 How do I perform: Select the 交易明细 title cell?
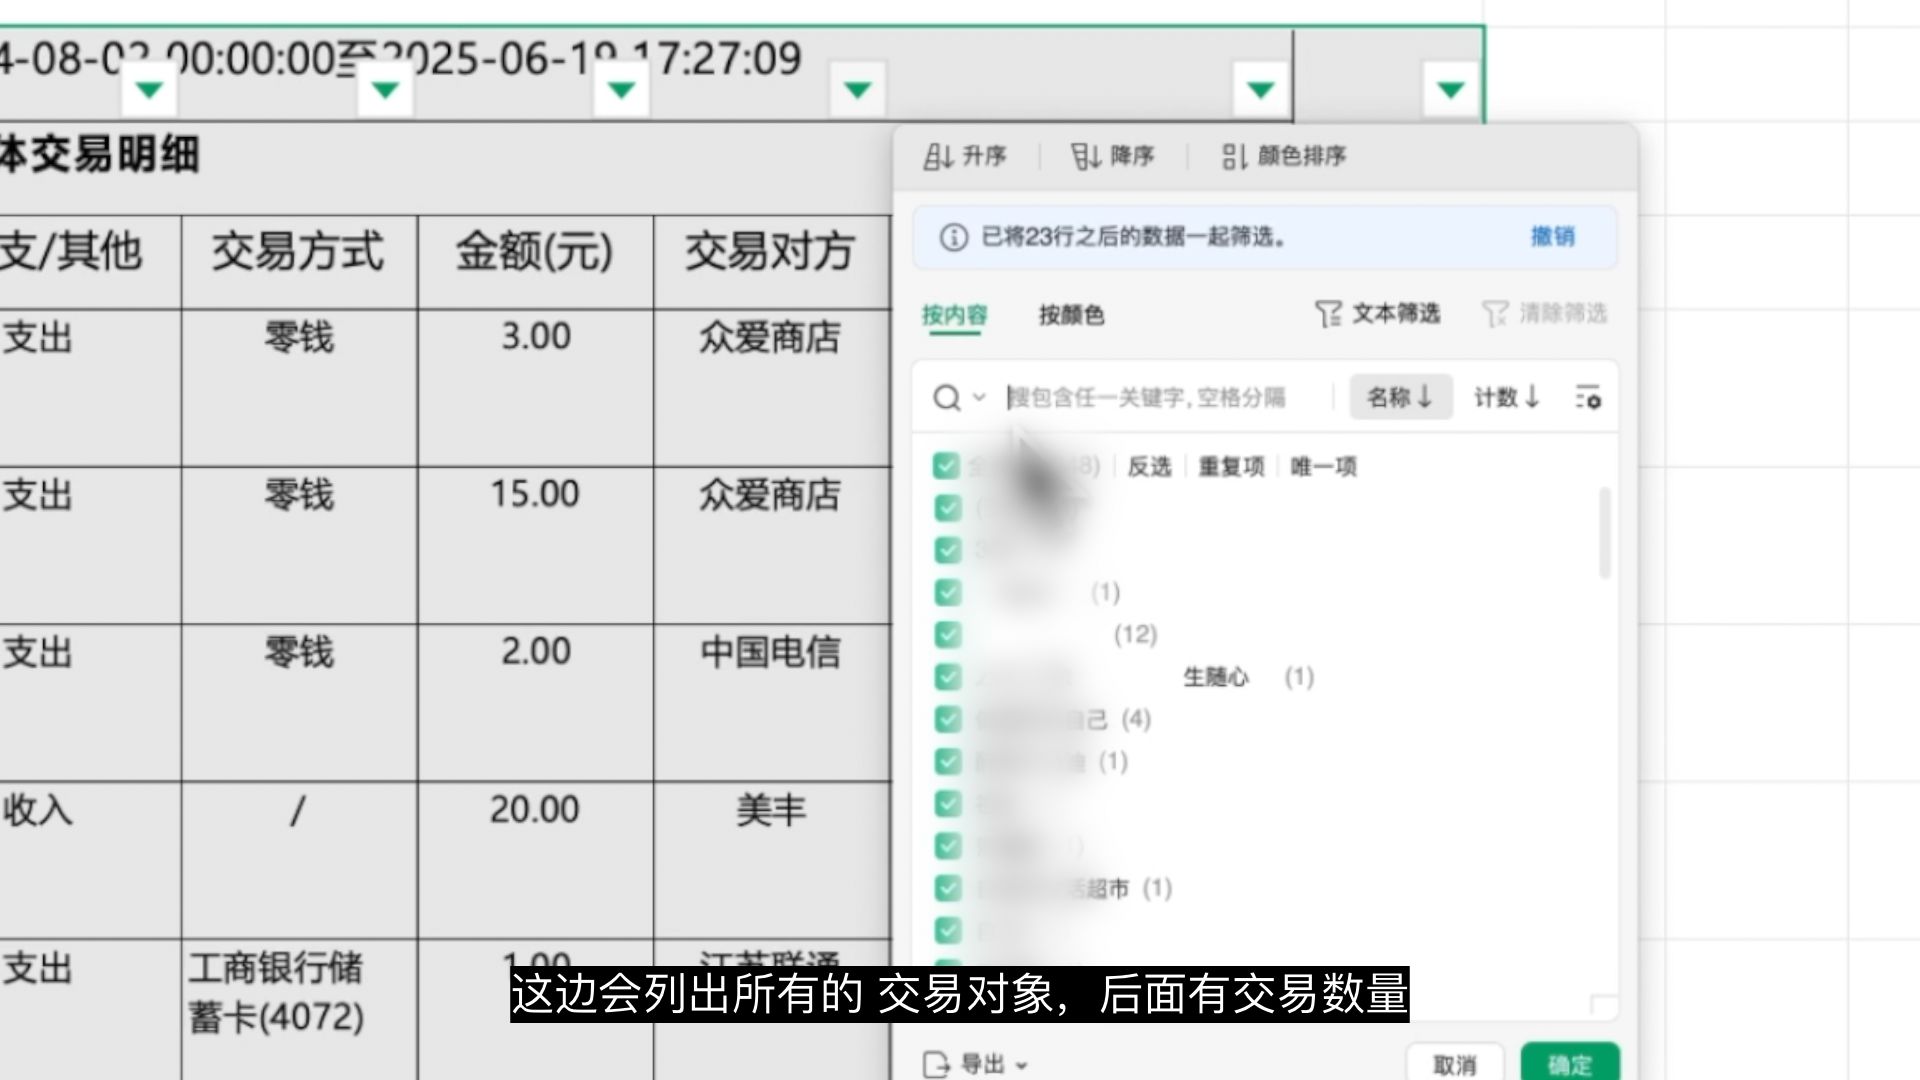click(x=445, y=167)
